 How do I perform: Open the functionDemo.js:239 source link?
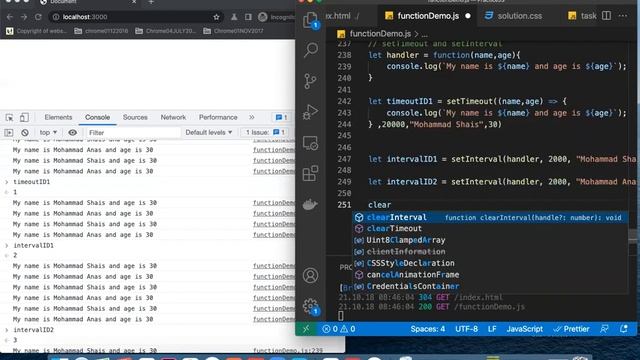click(288, 351)
